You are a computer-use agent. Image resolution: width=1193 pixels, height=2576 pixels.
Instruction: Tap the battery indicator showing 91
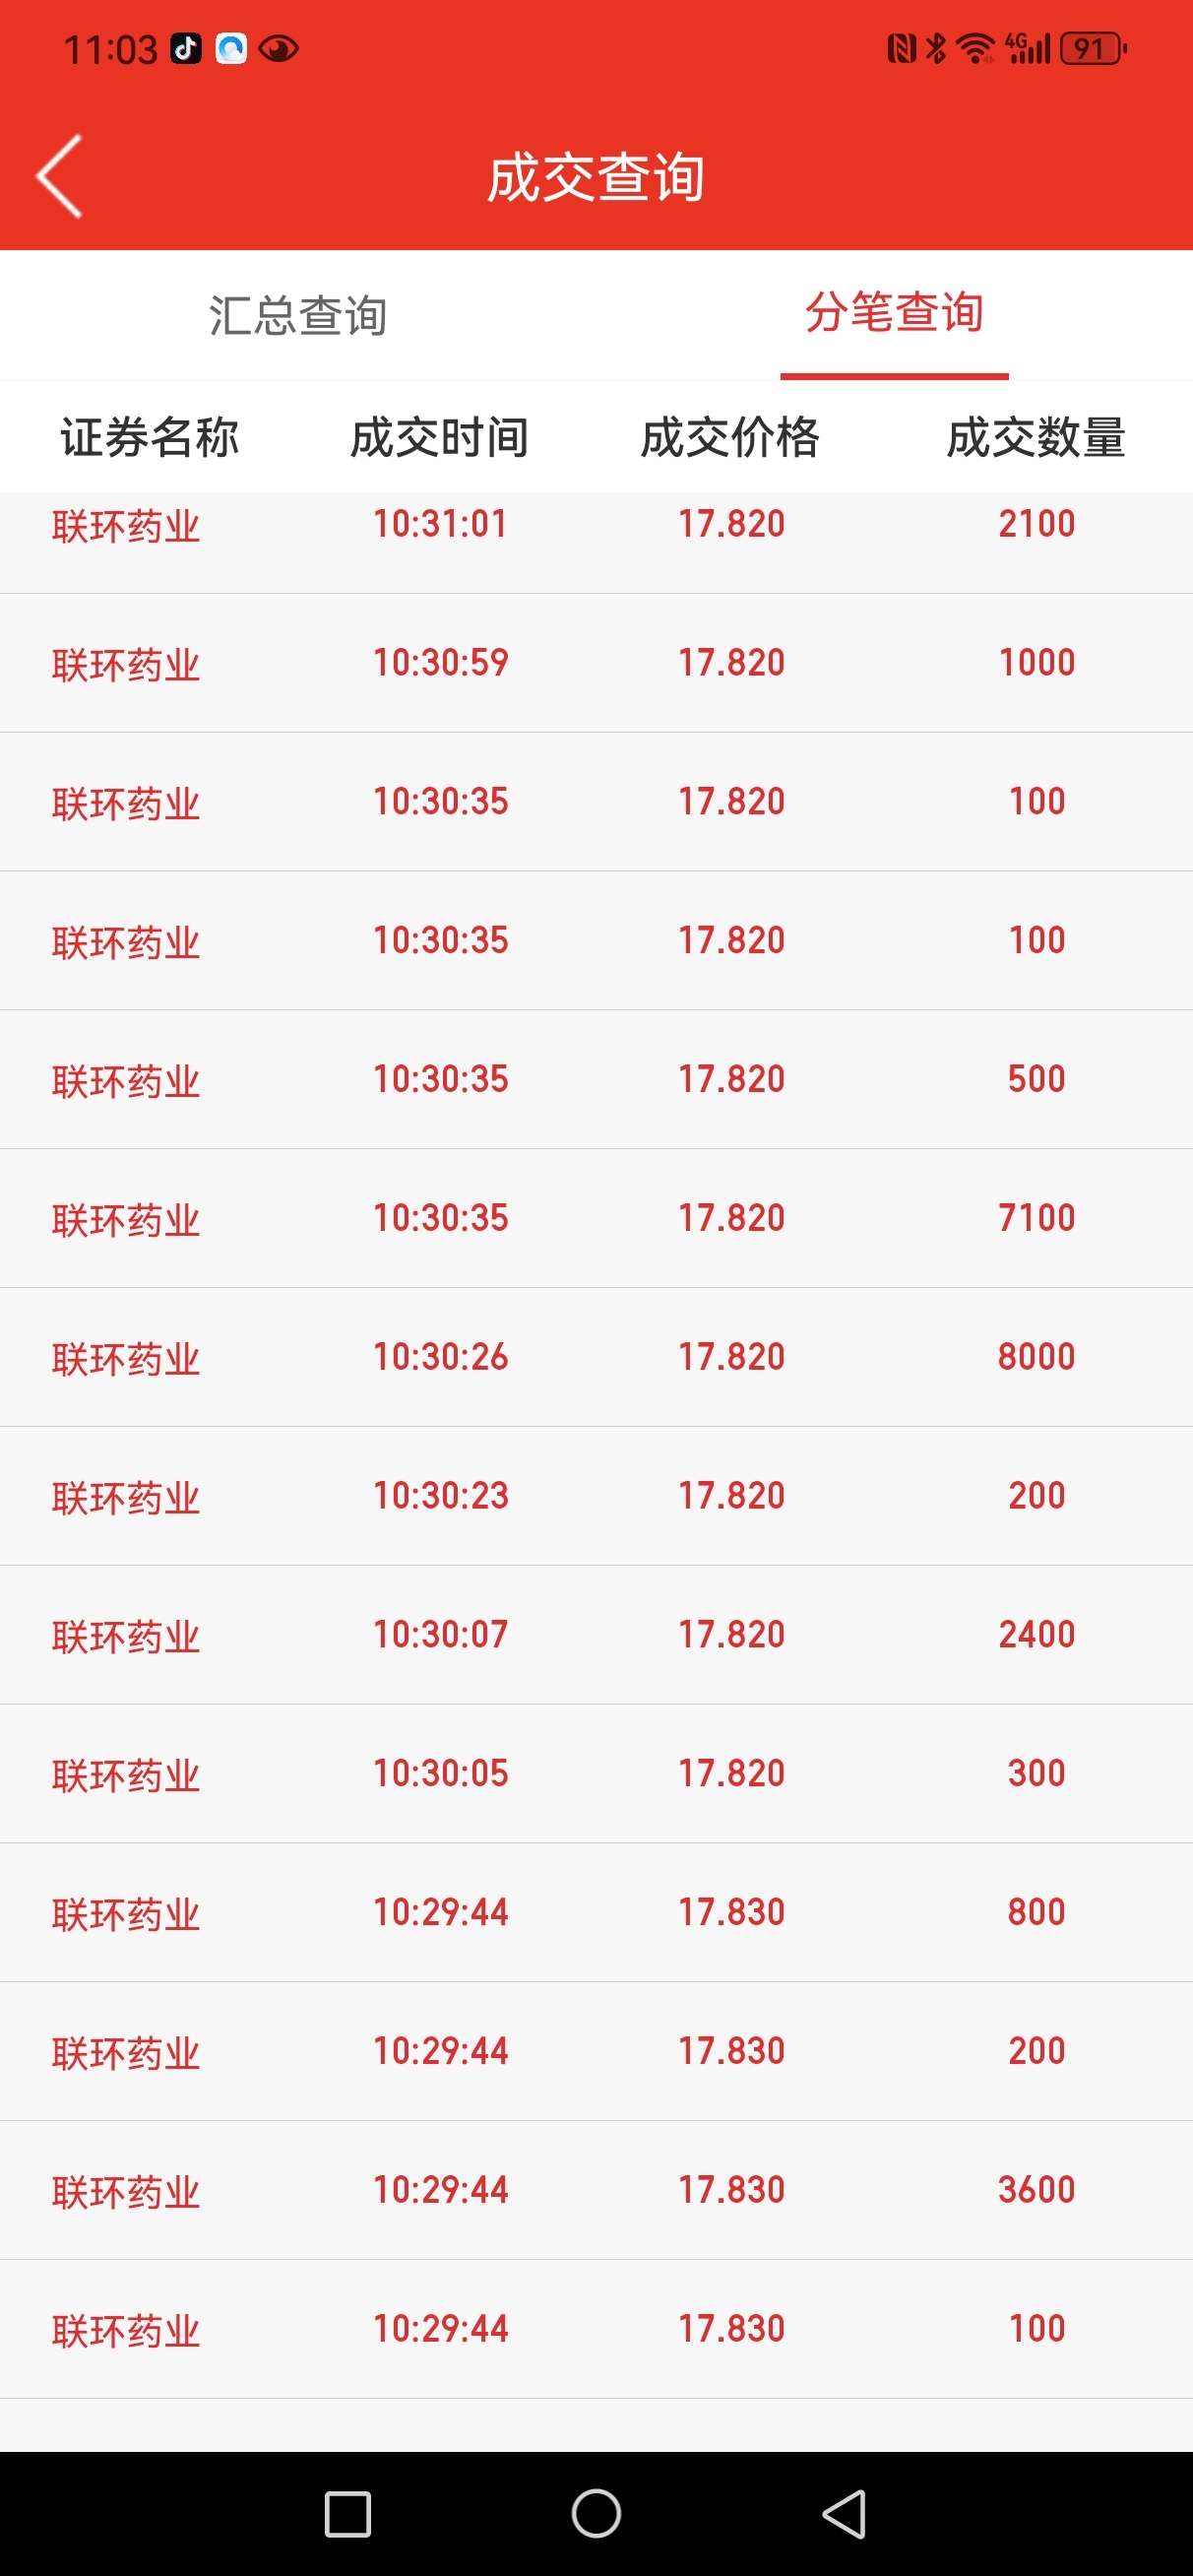tap(1093, 48)
